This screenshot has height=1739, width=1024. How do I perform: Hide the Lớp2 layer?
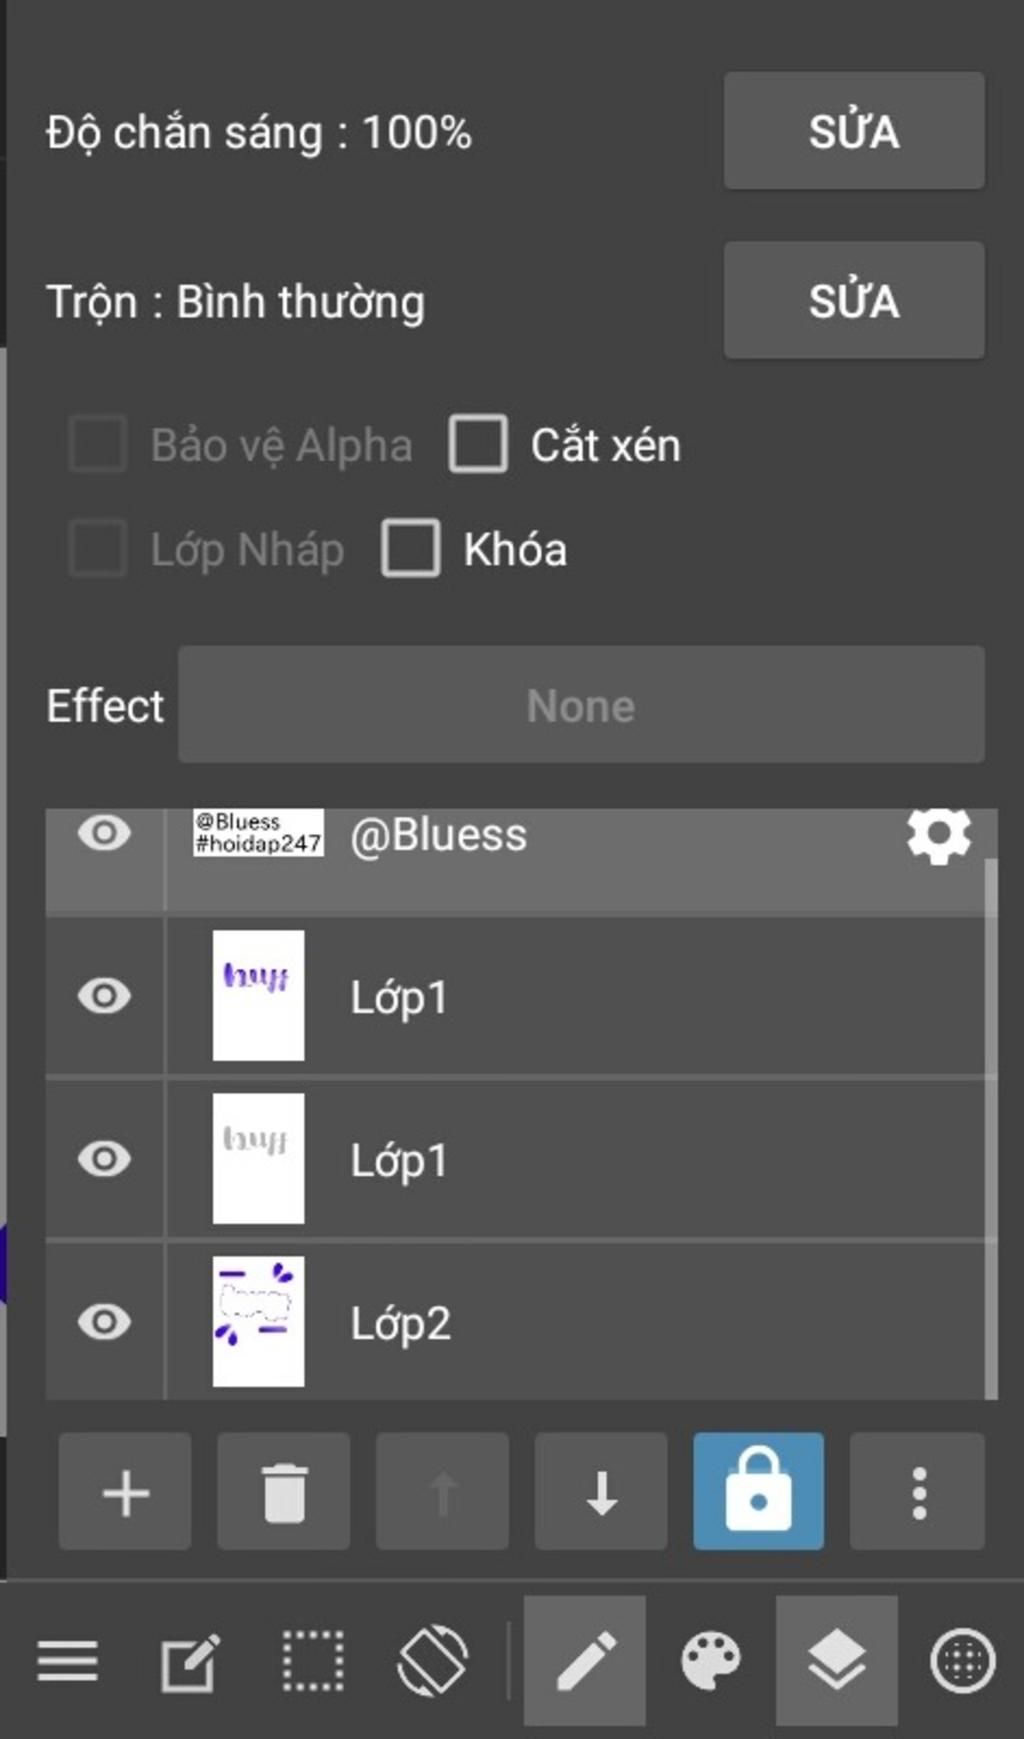[x=104, y=1322]
